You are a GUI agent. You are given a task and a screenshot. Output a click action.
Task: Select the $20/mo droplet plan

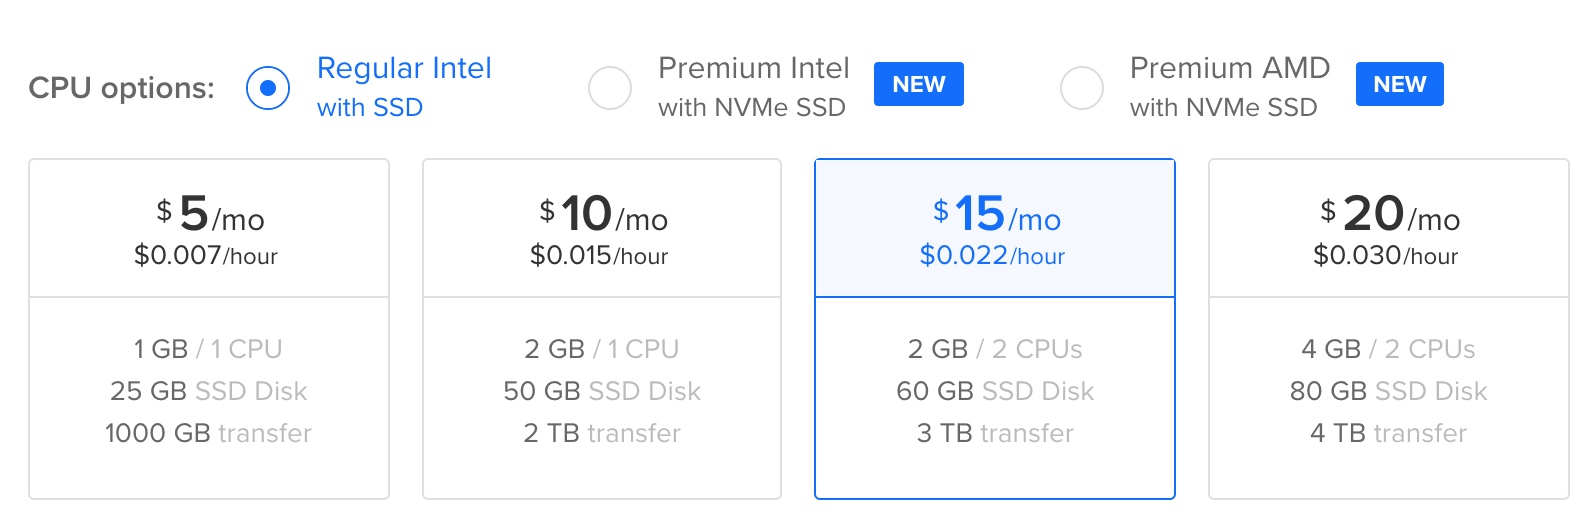pos(1388,229)
